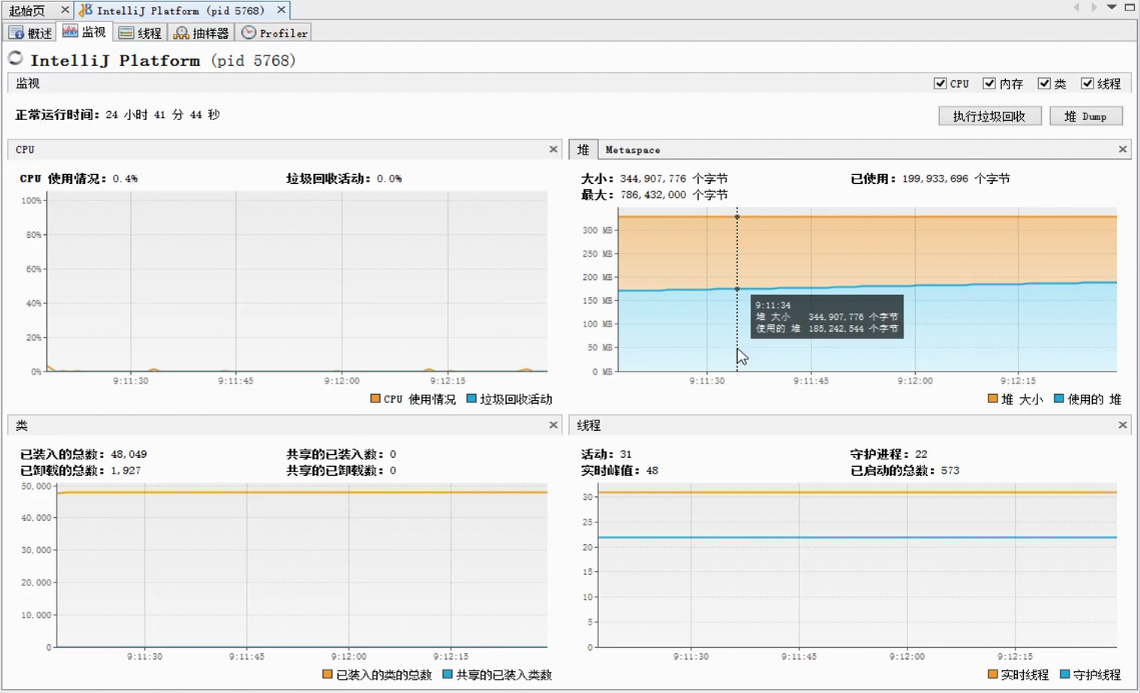
Task: Click the maximize window icon at top right
Action: coord(1130,7)
